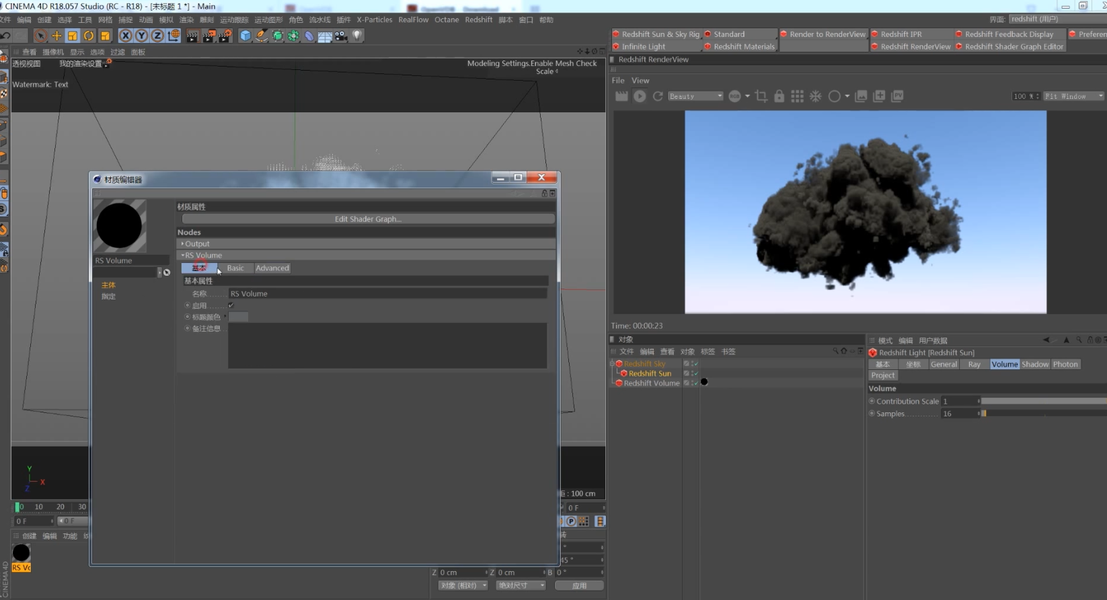Click the crop region icon in RenderView
The height and width of the screenshot is (600, 1107).
761,96
